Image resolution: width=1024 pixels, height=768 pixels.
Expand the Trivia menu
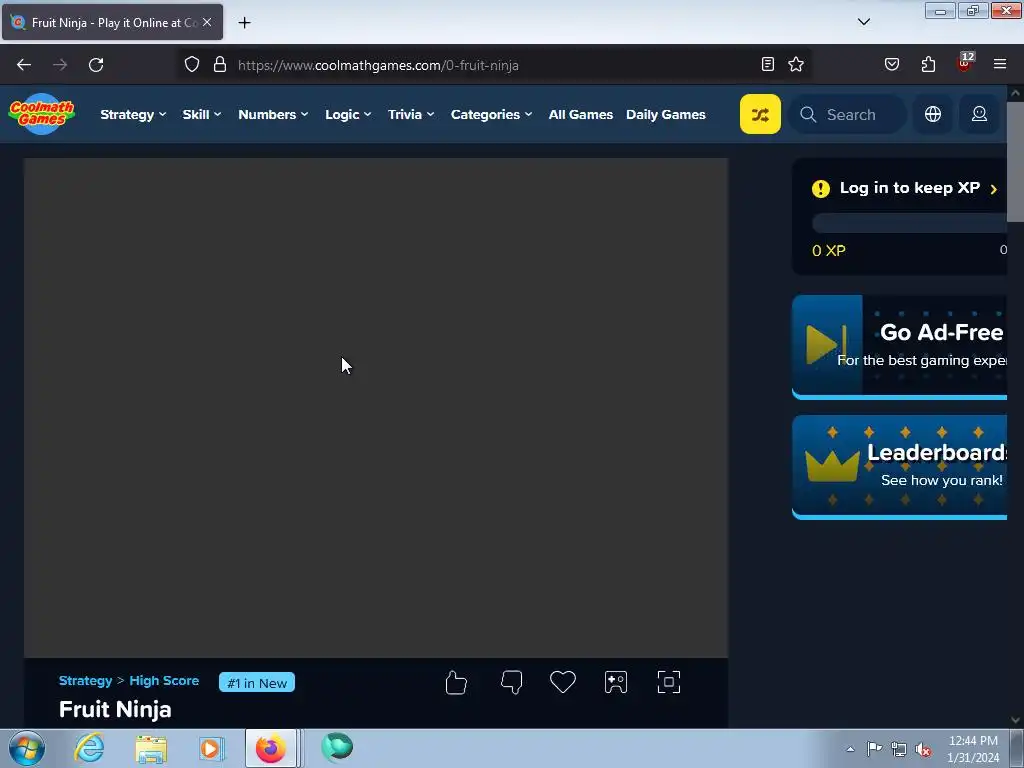(411, 114)
